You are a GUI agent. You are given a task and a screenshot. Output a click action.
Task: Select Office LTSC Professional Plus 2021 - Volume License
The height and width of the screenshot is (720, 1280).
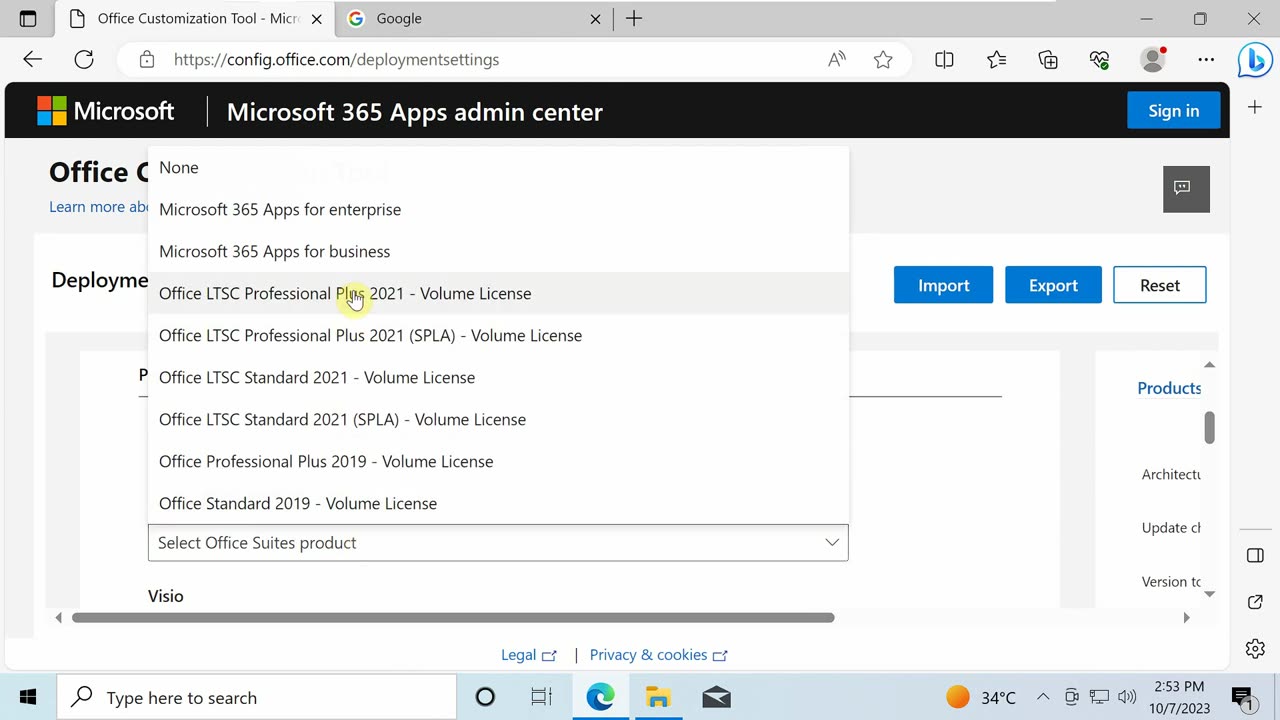498,293
